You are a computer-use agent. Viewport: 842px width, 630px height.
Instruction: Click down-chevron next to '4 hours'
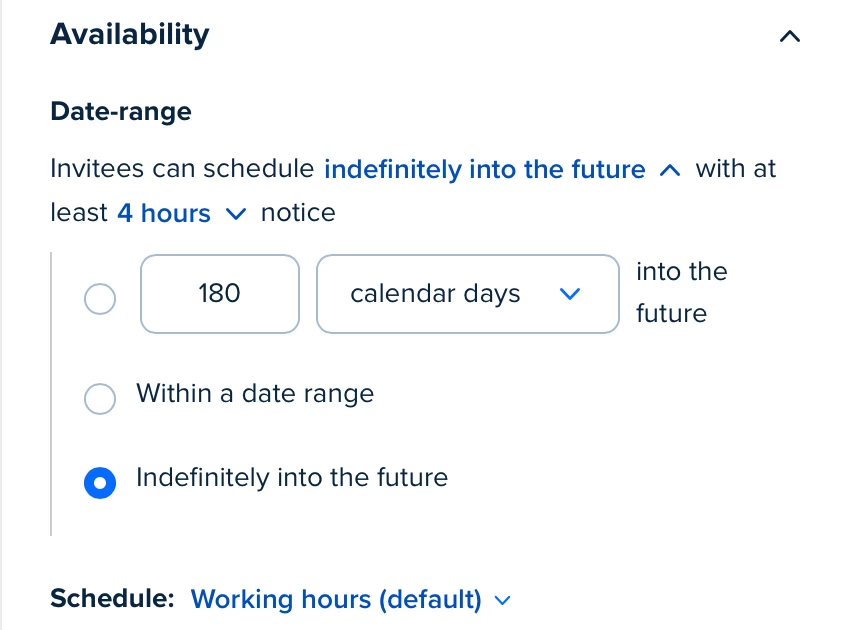[x=236, y=214]
